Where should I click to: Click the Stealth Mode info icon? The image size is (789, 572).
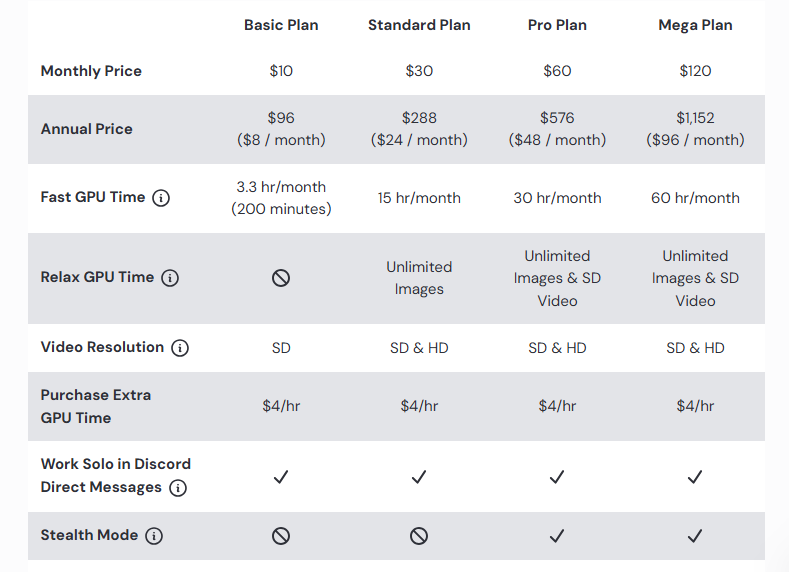[154, 536]
